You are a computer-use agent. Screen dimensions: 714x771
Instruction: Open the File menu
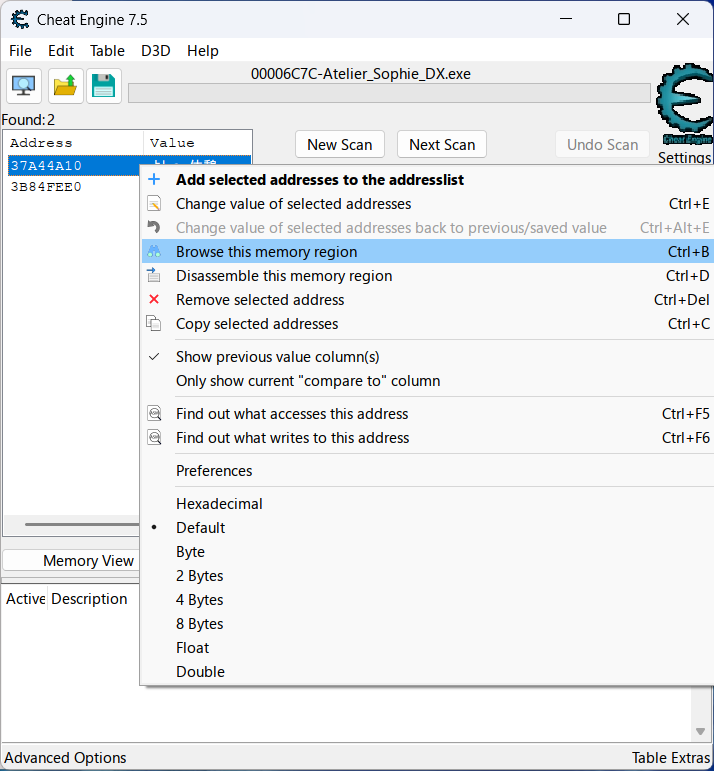[x=20, y=51]
